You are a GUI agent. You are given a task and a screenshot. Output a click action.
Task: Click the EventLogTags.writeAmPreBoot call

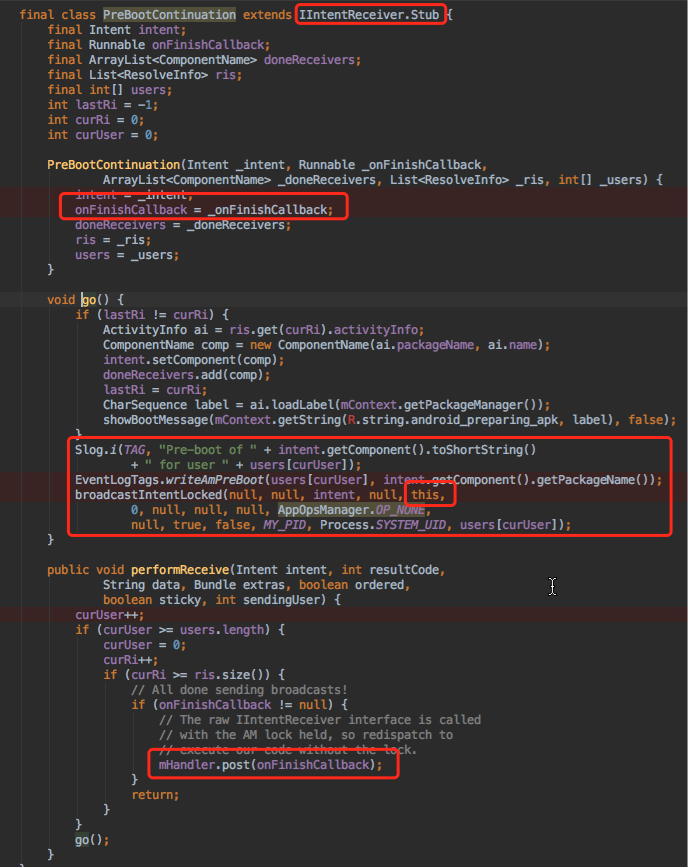pos(368,479)
